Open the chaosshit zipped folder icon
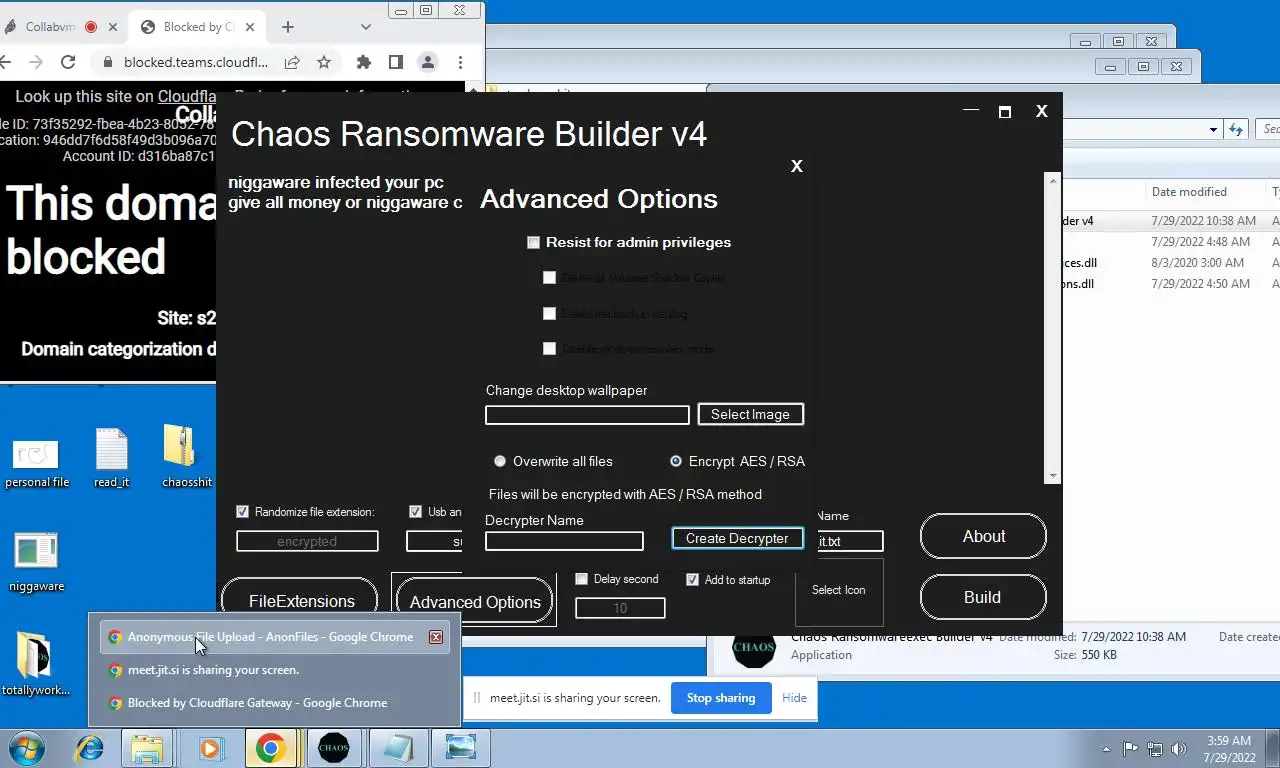The width and height of the screenshot is (1280, 768). [186, 457]
